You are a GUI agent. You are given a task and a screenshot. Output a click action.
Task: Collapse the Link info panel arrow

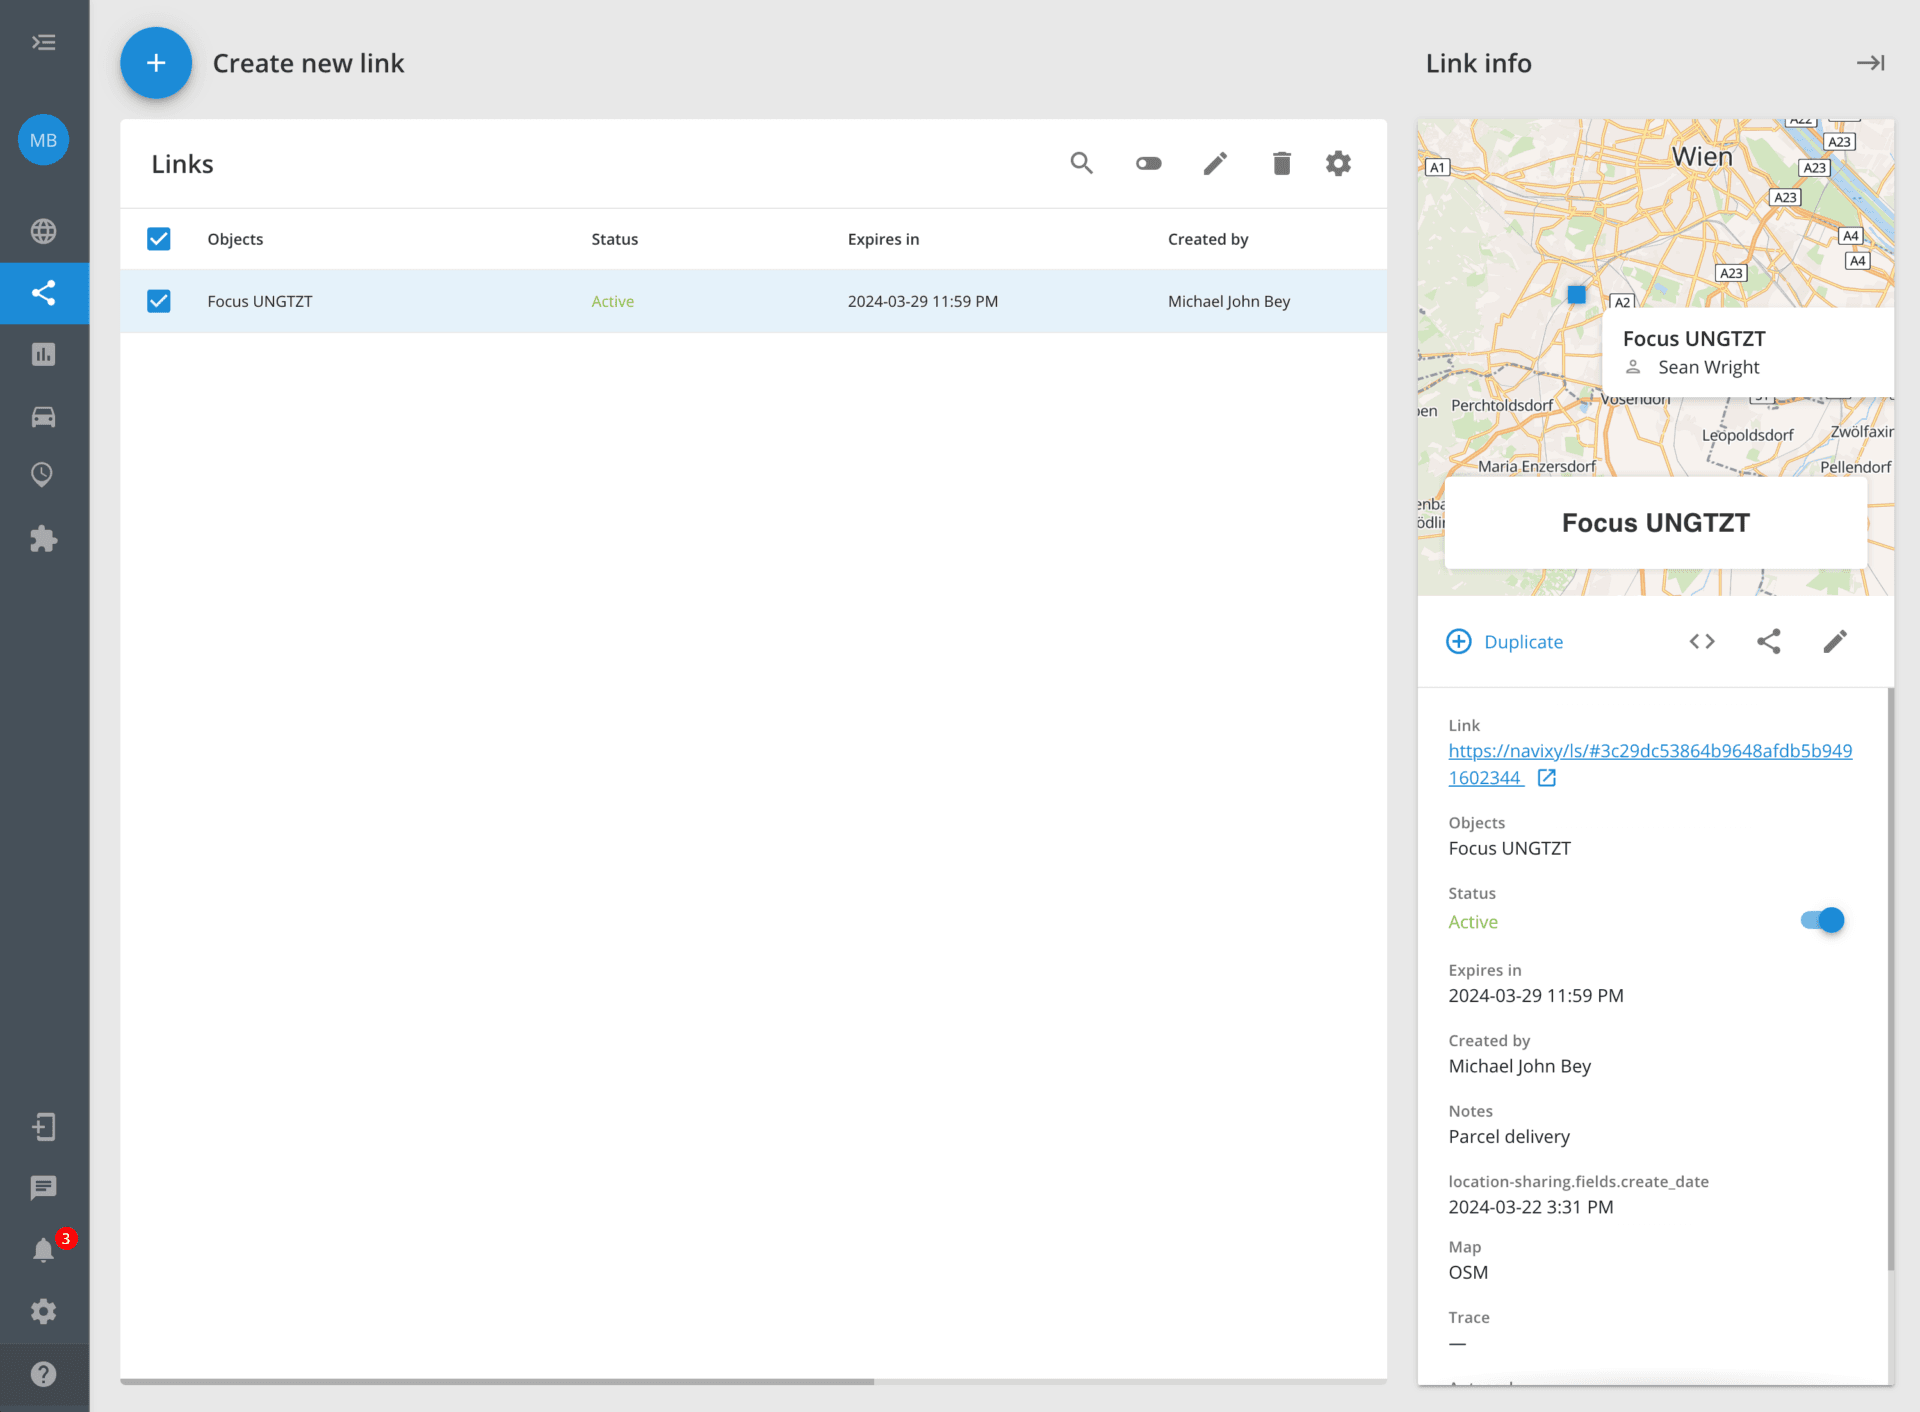pyautogui.click(x=1870, y=63)
